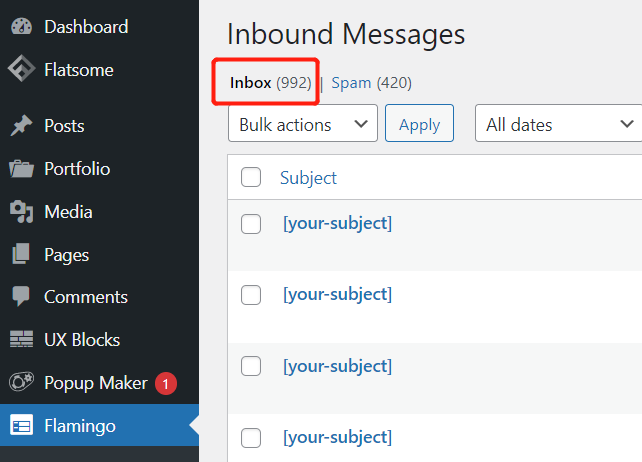Open the first [your-subject] message link

pos(338,223)
